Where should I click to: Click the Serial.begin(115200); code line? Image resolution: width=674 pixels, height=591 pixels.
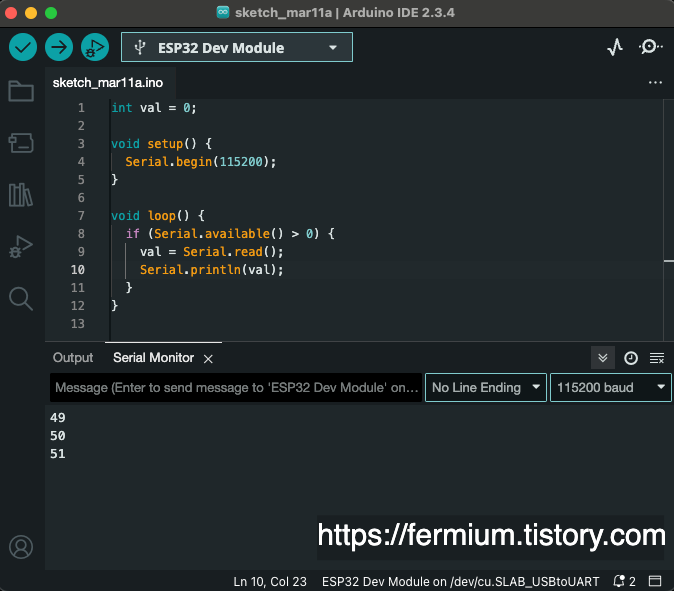[x=200, y=162]
